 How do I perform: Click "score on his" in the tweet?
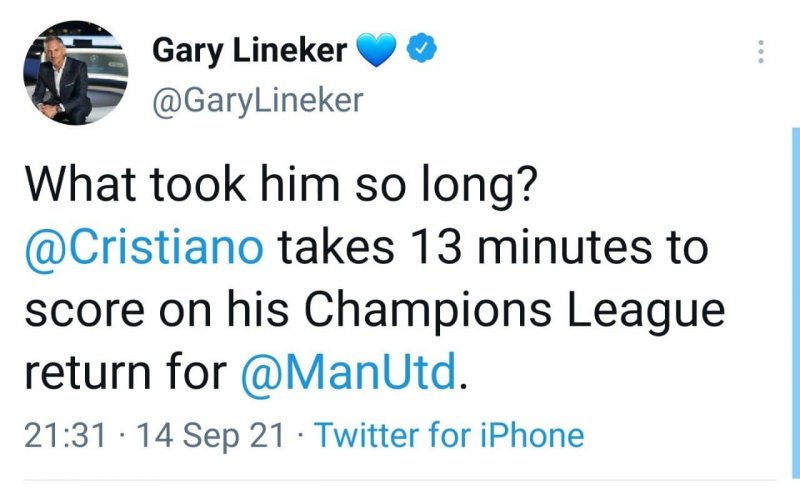pos(156,311)
